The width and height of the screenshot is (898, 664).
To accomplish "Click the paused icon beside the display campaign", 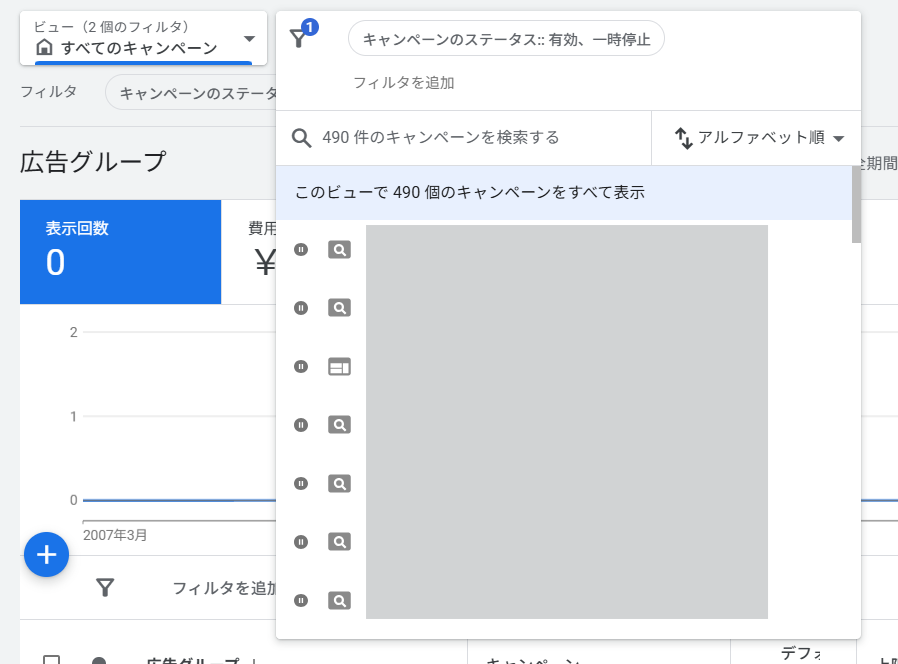I will 301,367.
